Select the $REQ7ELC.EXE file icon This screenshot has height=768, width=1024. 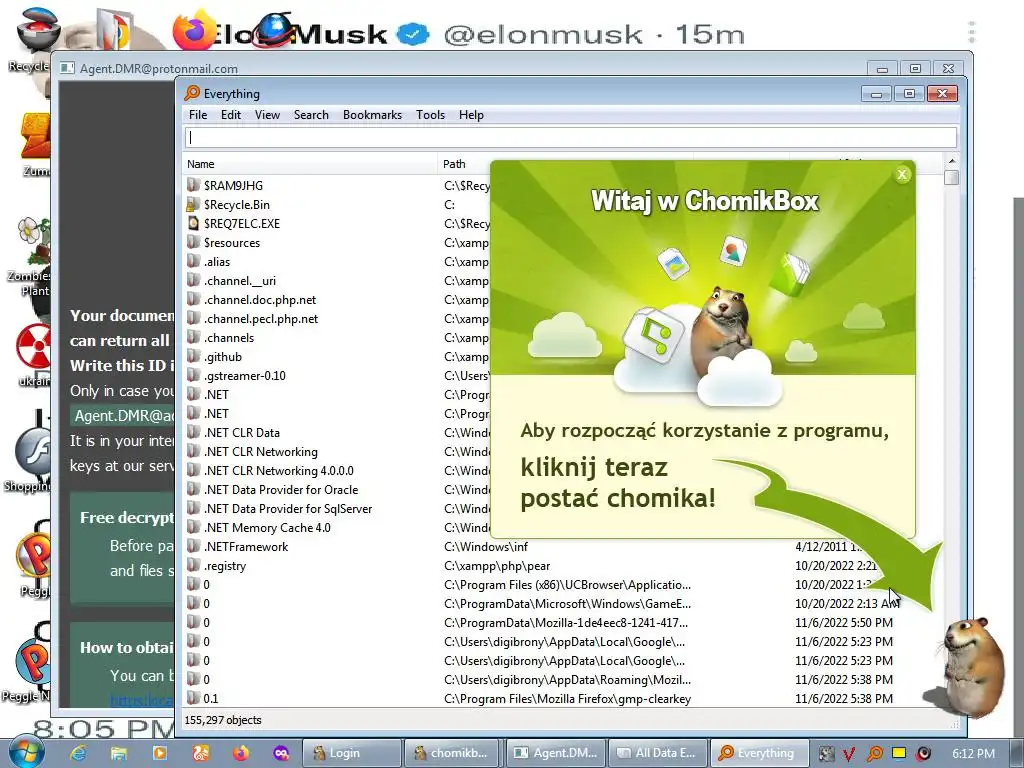[x=193, y=223]
